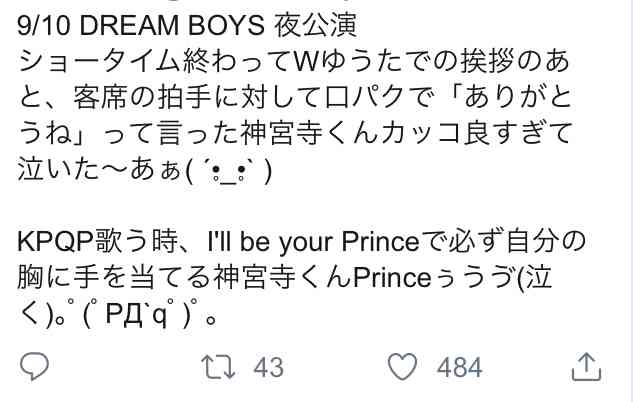633x402 pixels.
Task: Click the retweet count 43
Action: (x=268, y=368)
